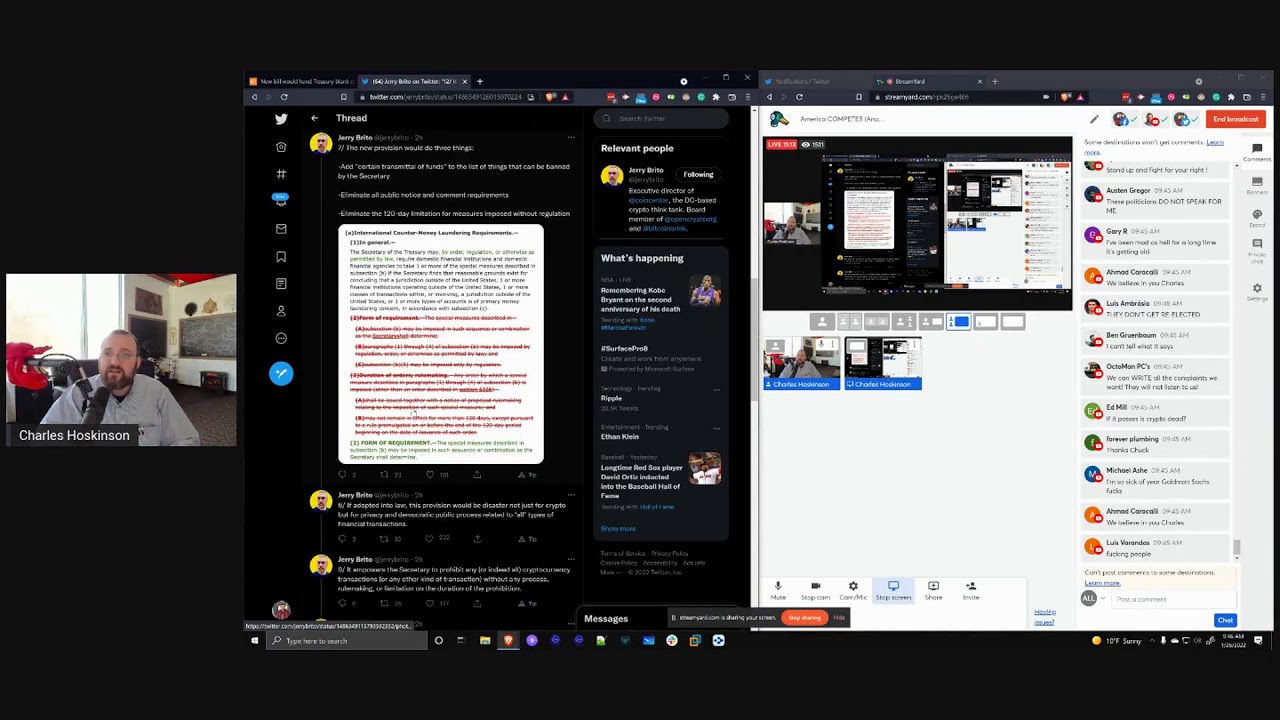
Task: Switch to Notifications / Twitter tab in right browser
Action: tap(815, 81)
